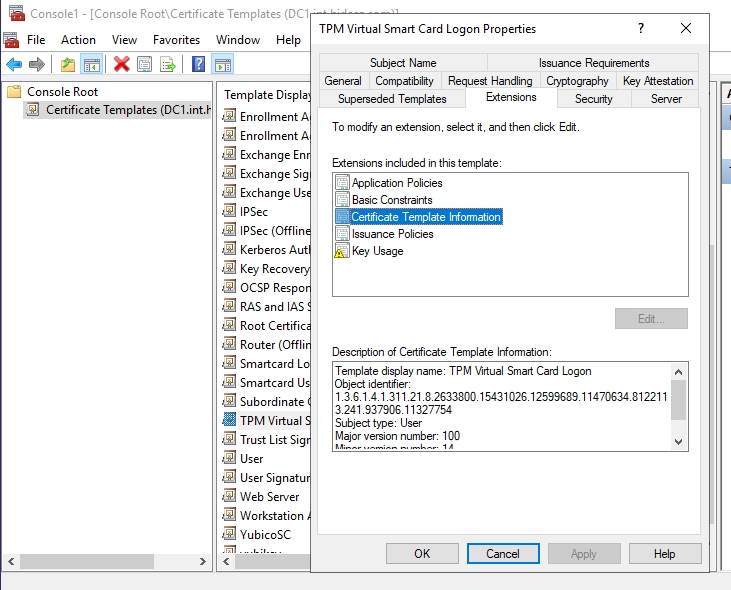731x590 pixels.
Task: Click the blue Help toolbar icon
Action: click(199, 64)
